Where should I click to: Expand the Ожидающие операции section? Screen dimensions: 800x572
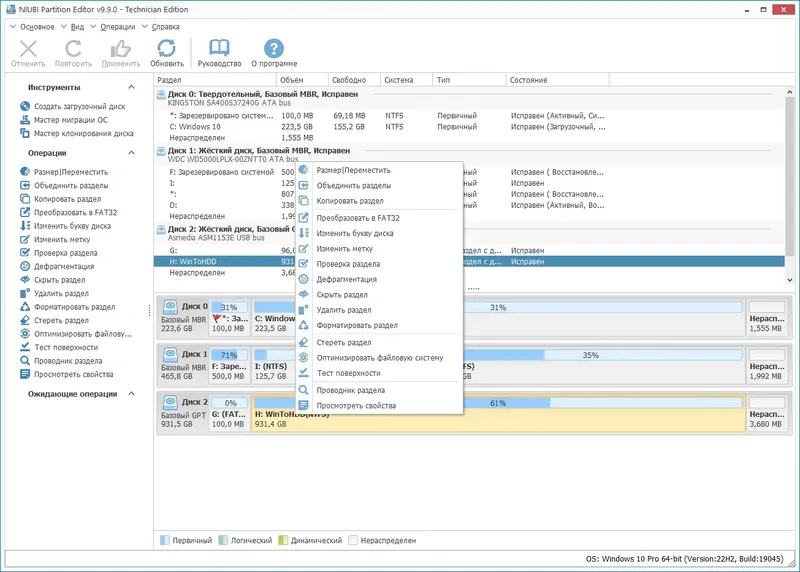(x=131, y=394)
